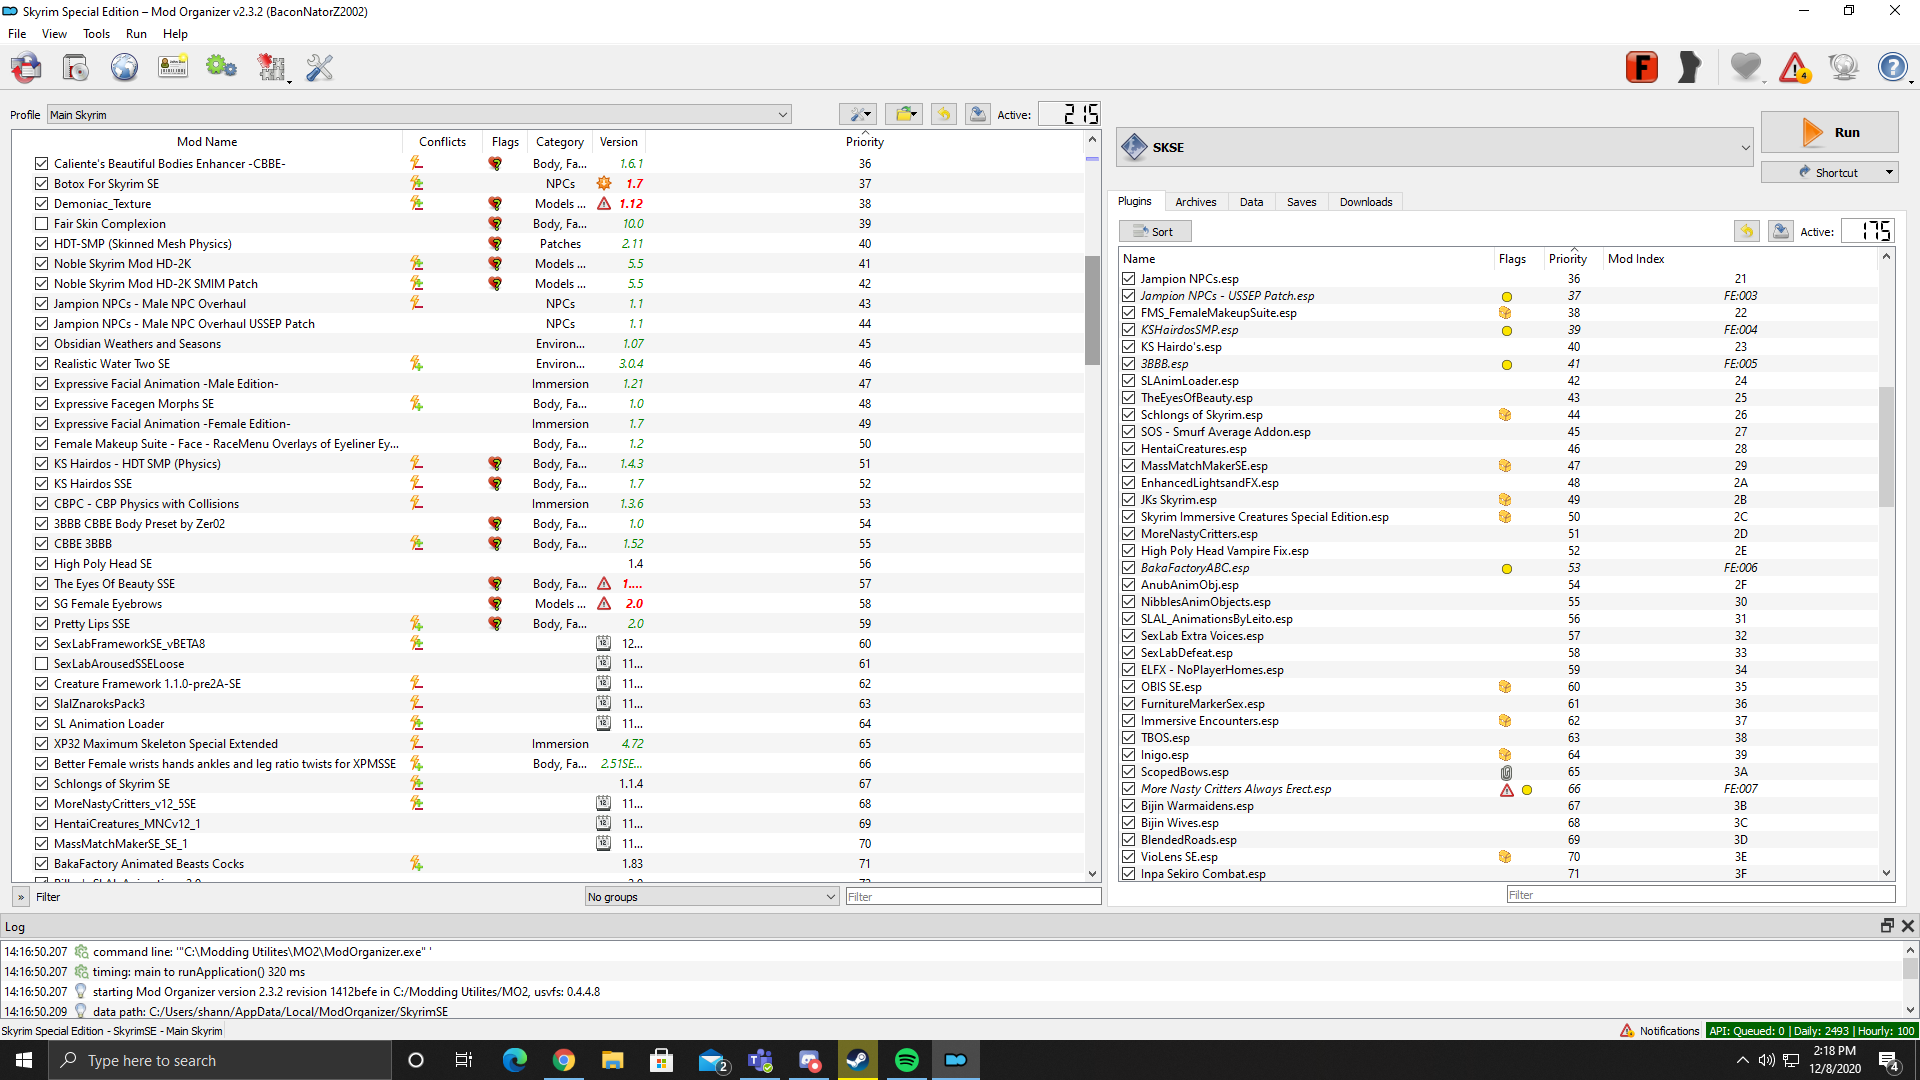Open the Shortcut dropdown arrow
The width and height of the screenshot is (1920, 1080).
pos(1889,172)
